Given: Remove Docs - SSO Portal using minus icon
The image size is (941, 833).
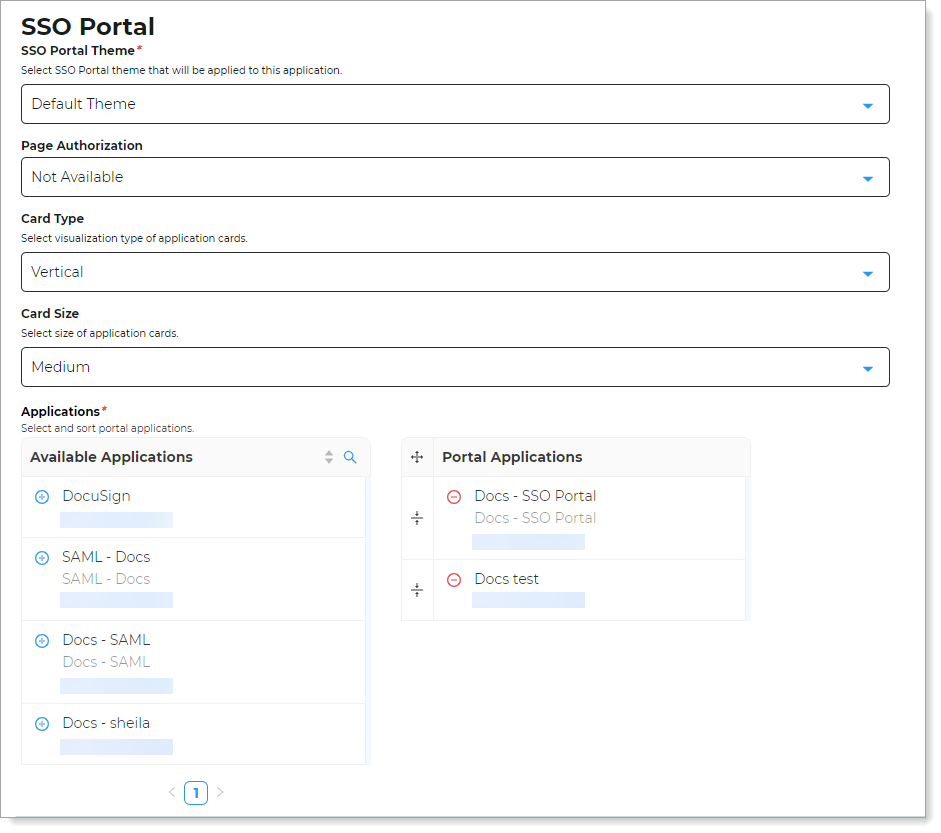Looking at the screenshot, I should tap(454, 496).
